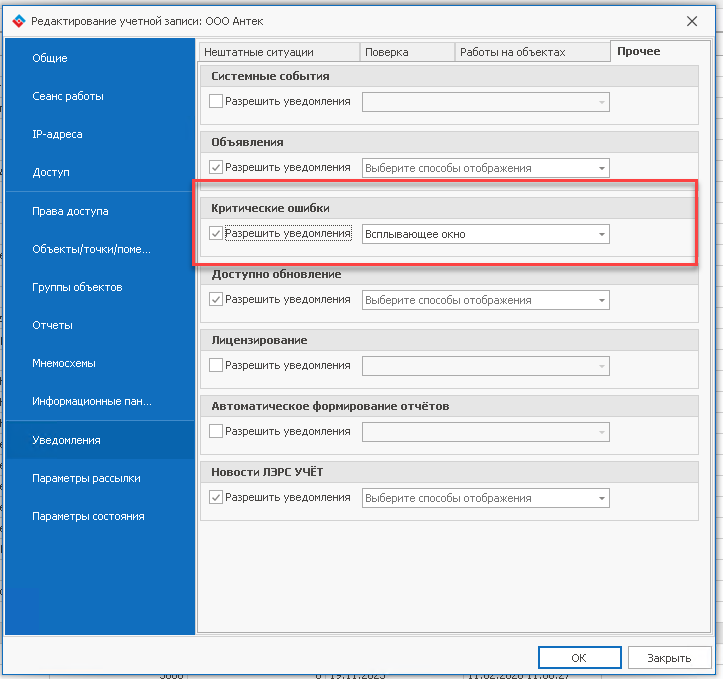Select Работы на объектах tab
The height and width of the screenshot is (679, 723).
click(x=512, y=52)
